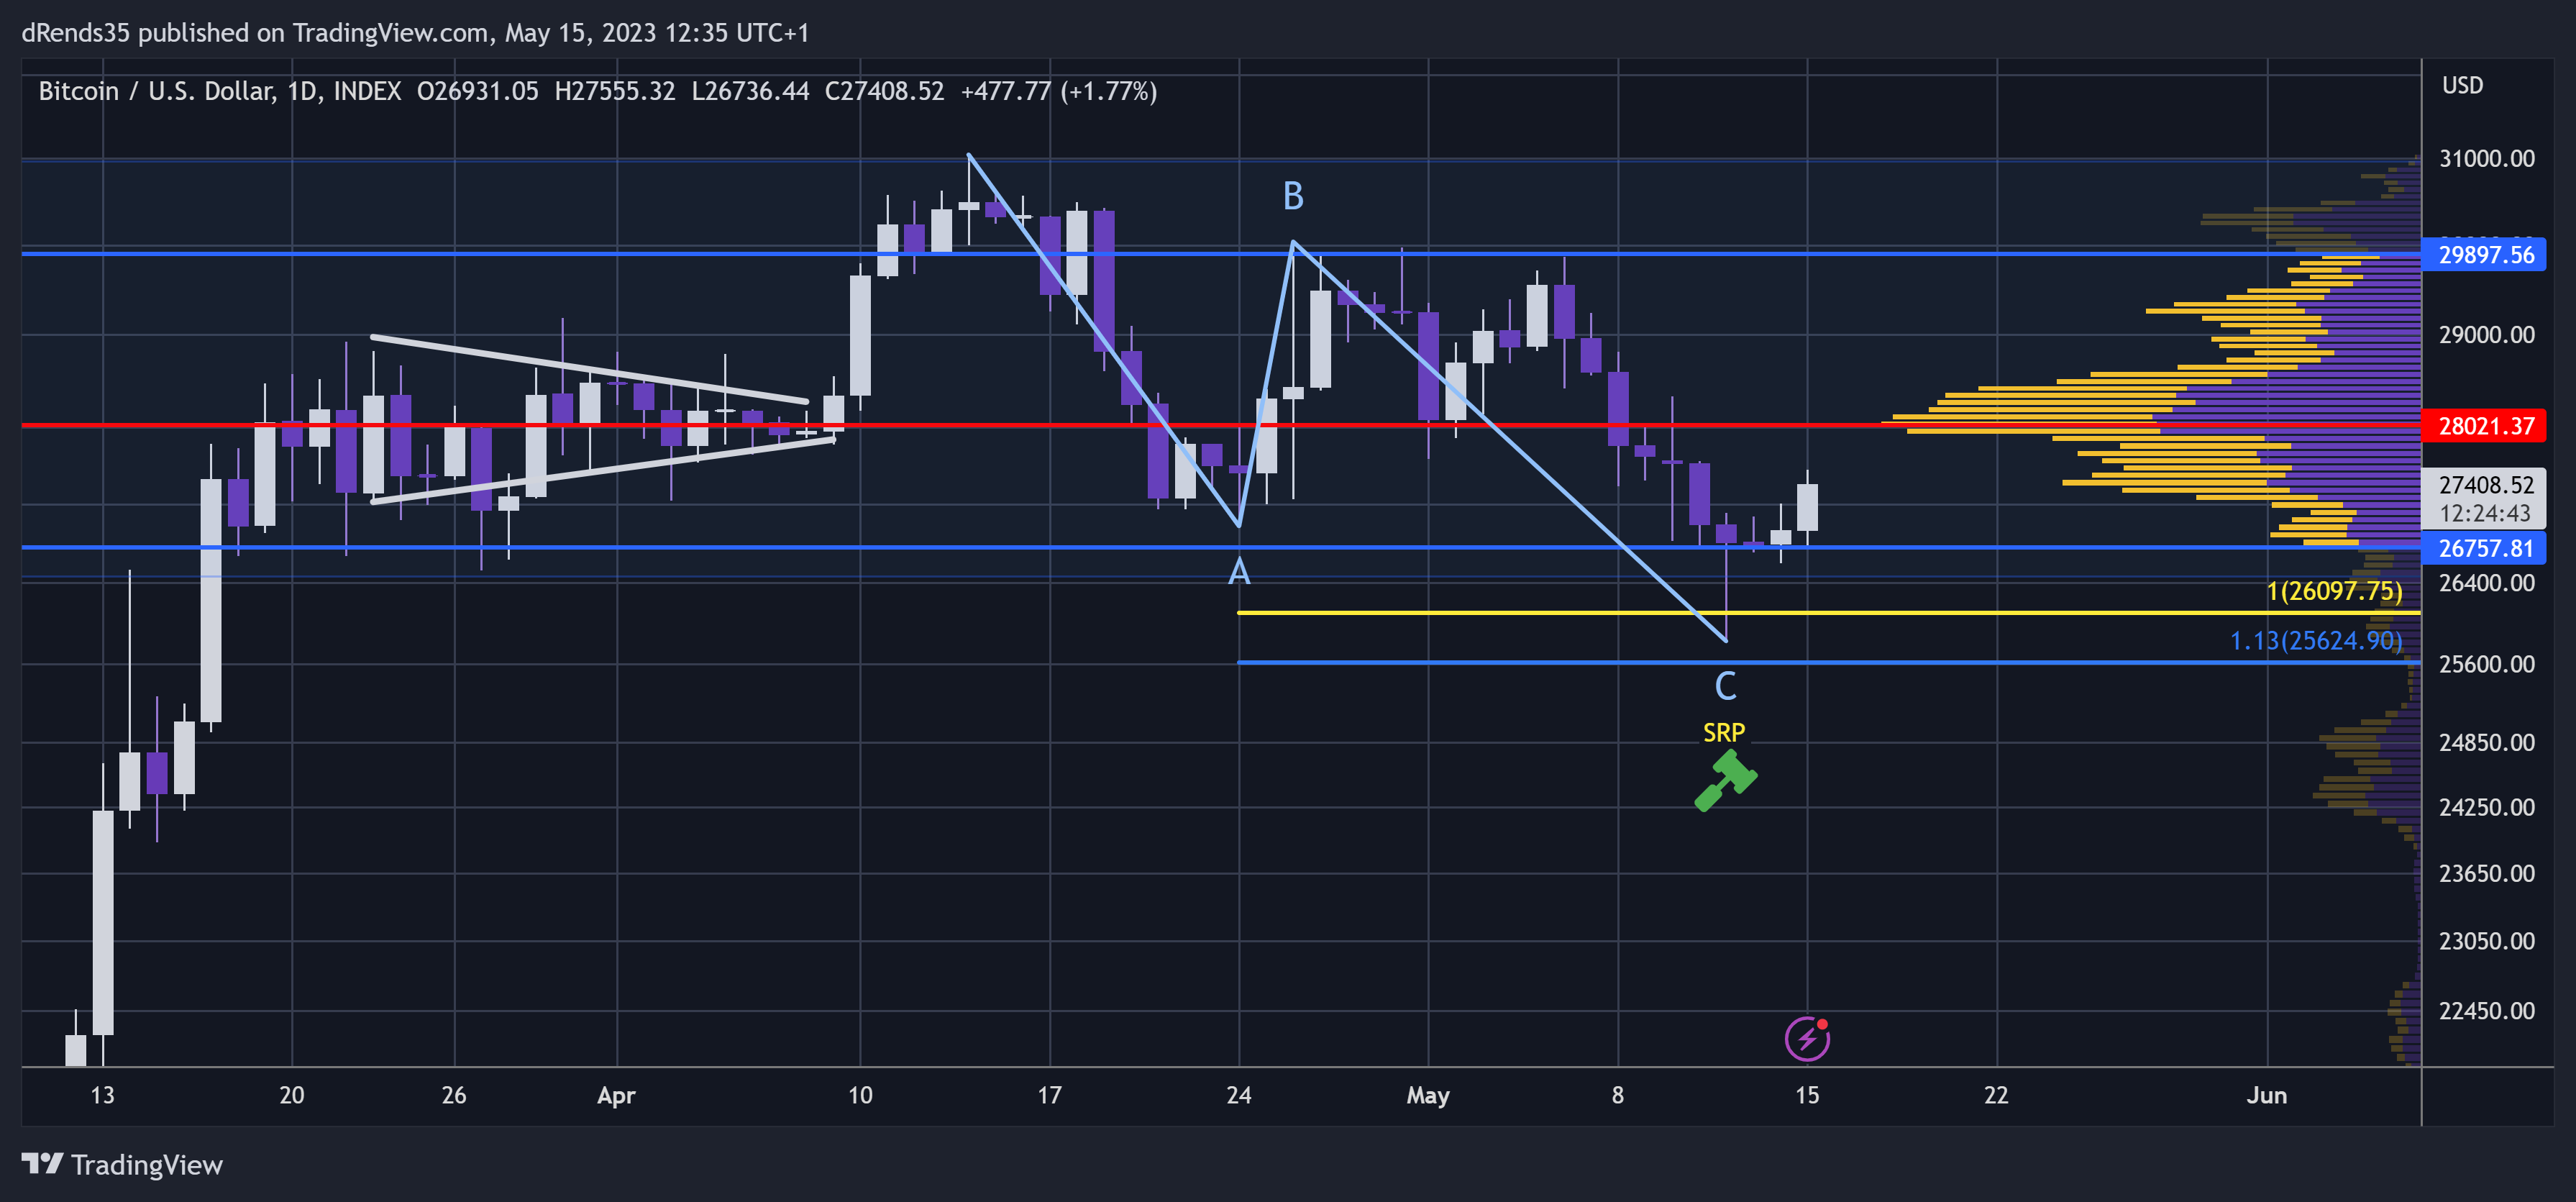This screenshot has height=1202, width=2576.
Task: Click the 22450.00 price axis label
Action: pyautogui.click(x=2486, y=1010)
